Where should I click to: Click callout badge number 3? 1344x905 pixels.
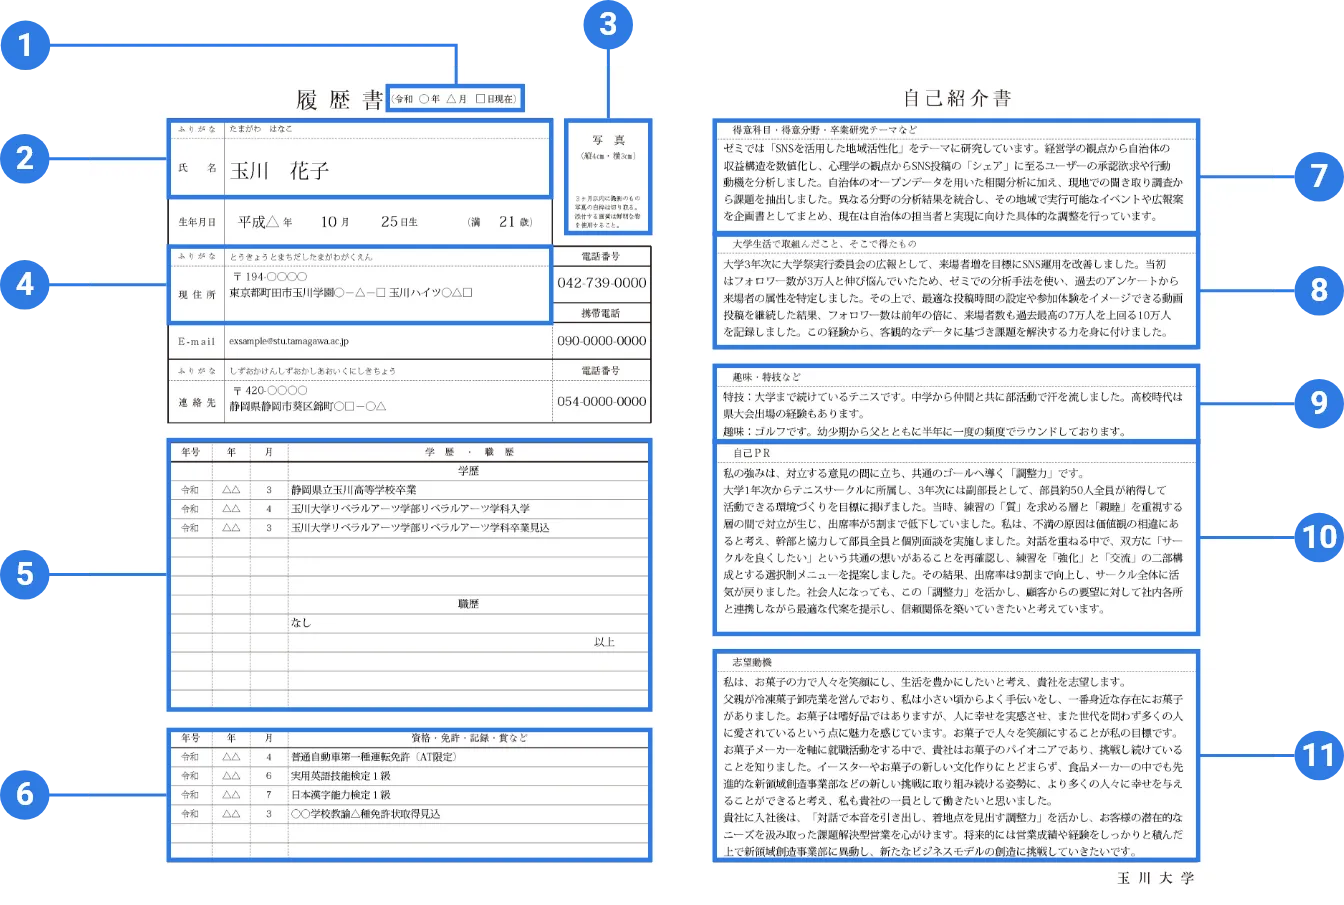click(608, 24)
